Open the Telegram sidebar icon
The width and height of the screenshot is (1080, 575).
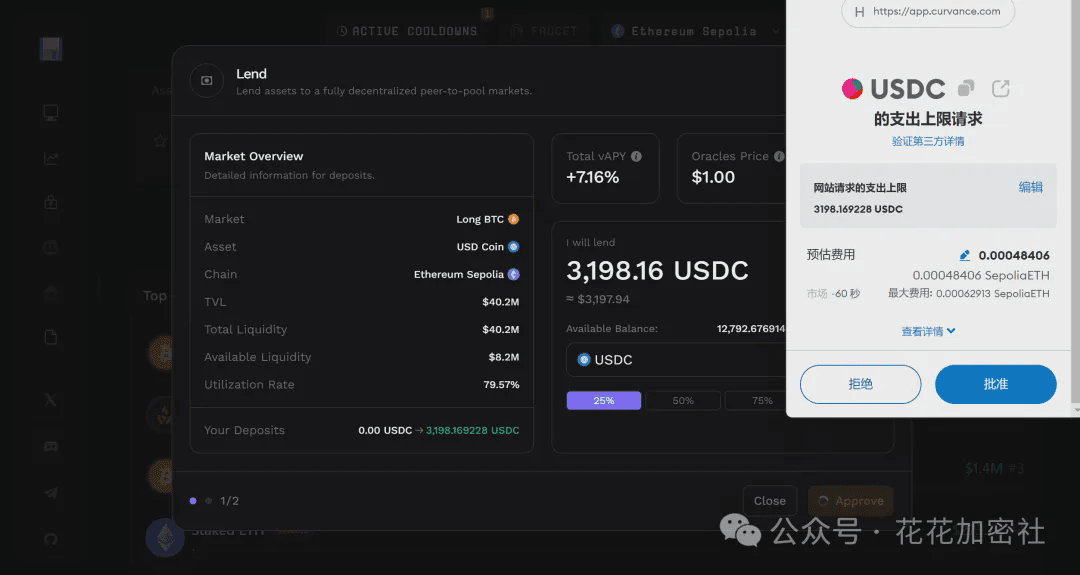pyautogui.click(x=51, y=492)
